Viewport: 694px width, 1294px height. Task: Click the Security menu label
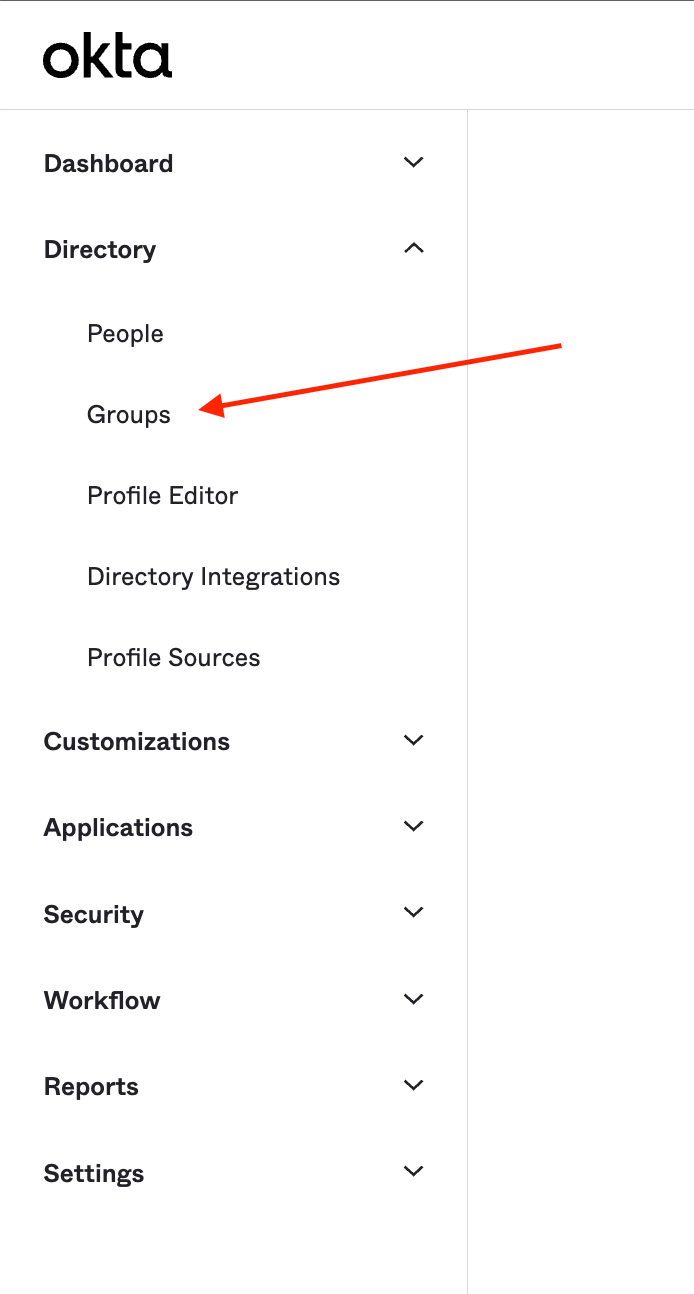point(94,915)
